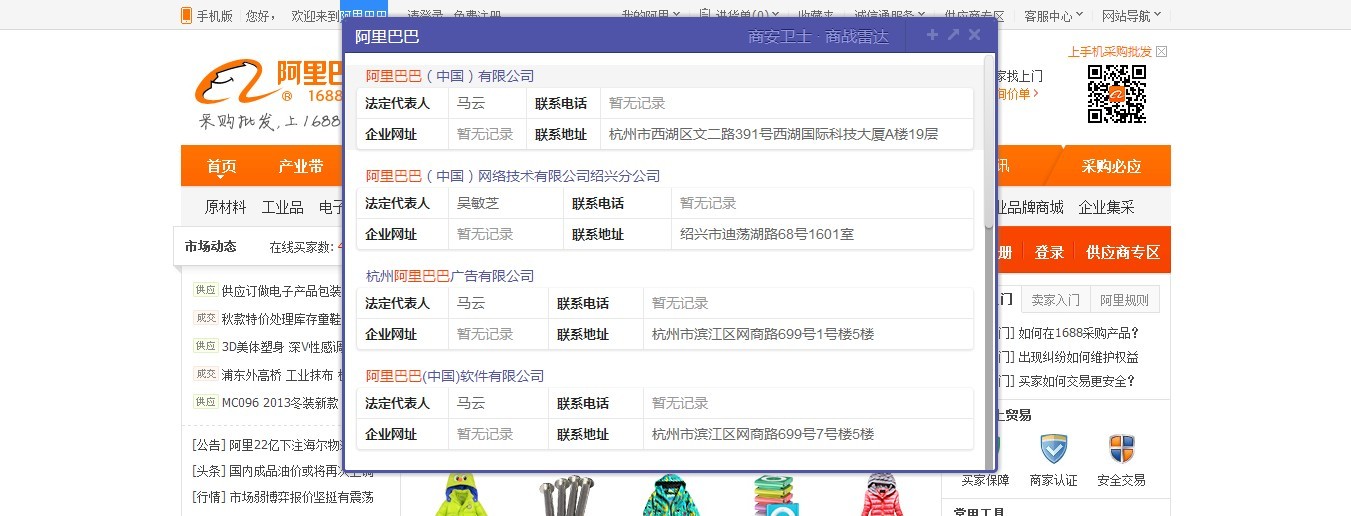This screenshot has width=1351, height=516.
Task: Click 马云 in the first company table
Action: click(x=471, y=103)
